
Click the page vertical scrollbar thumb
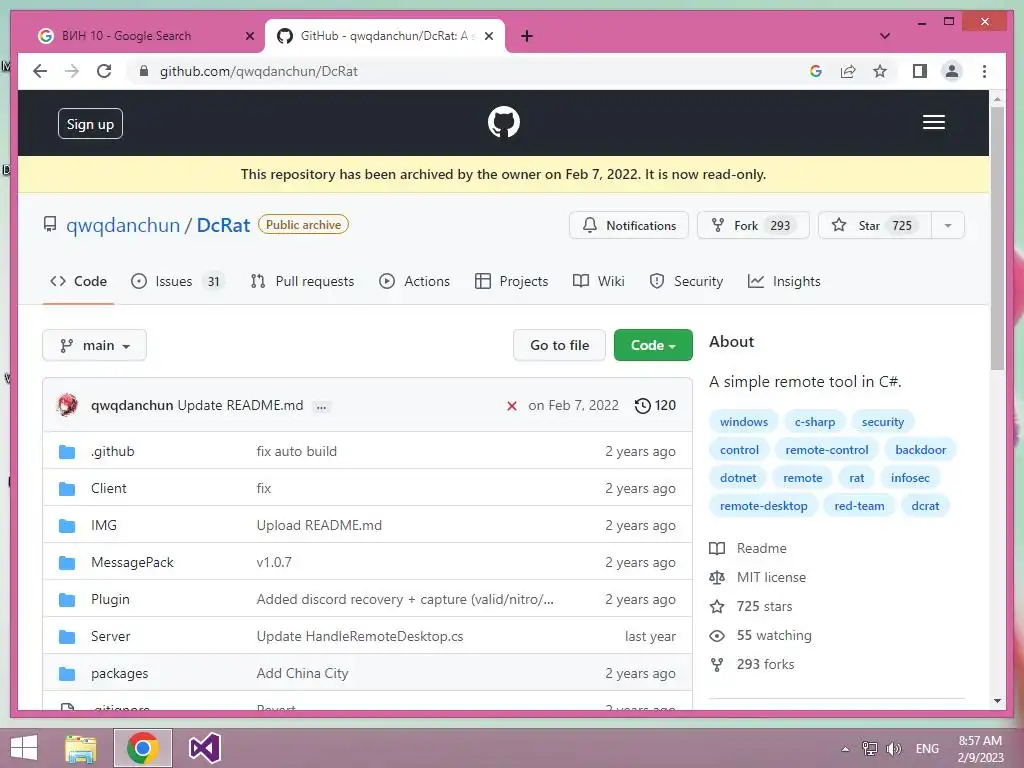(x=997, y=238)
